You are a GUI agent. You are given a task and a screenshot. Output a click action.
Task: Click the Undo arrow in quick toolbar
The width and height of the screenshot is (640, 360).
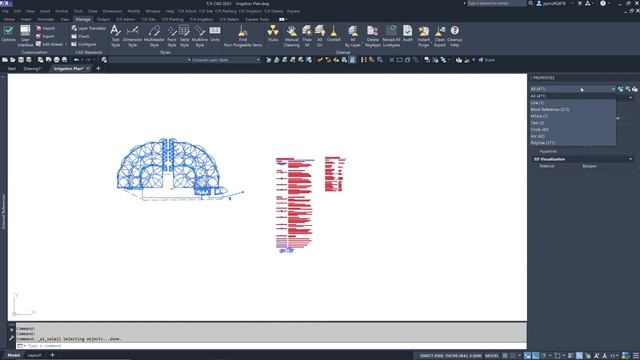(x=76, y=60)
